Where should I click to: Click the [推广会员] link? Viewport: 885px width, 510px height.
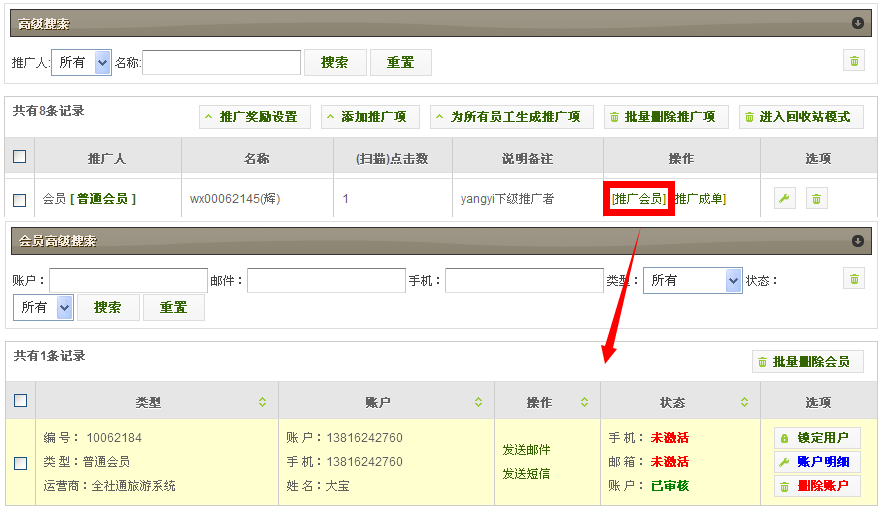tap(639, 199)
